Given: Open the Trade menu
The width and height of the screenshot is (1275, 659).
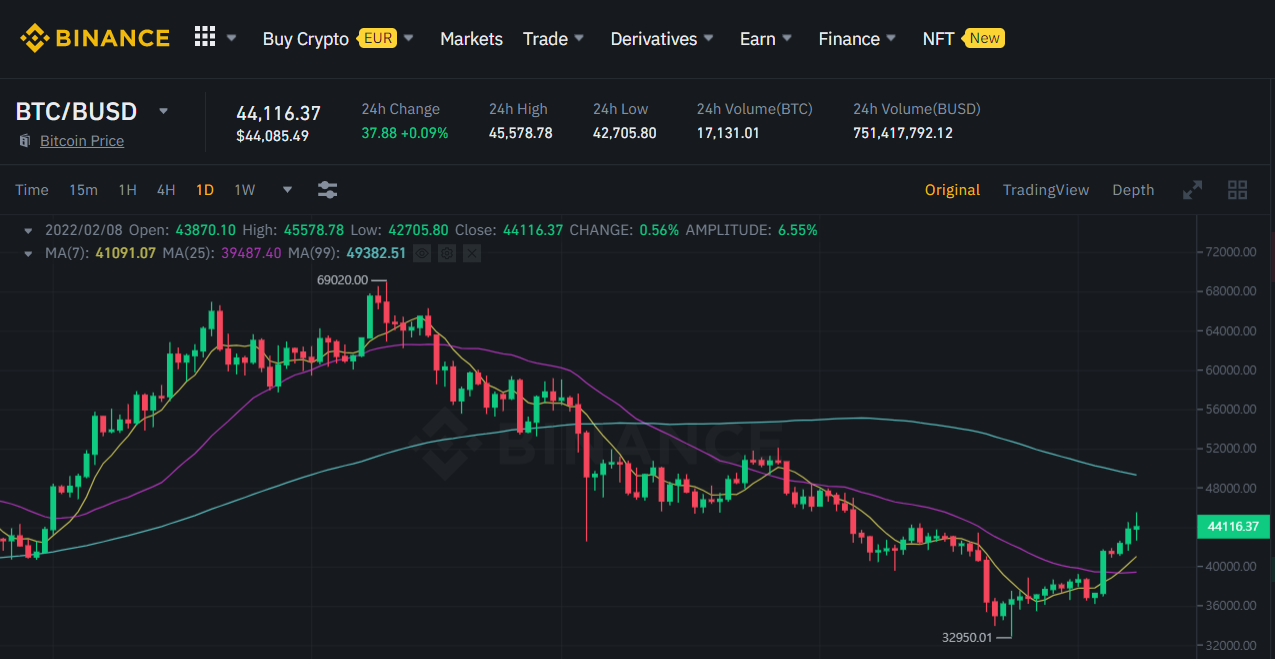Looking at the screenshot, I should [x=545, y=38].
